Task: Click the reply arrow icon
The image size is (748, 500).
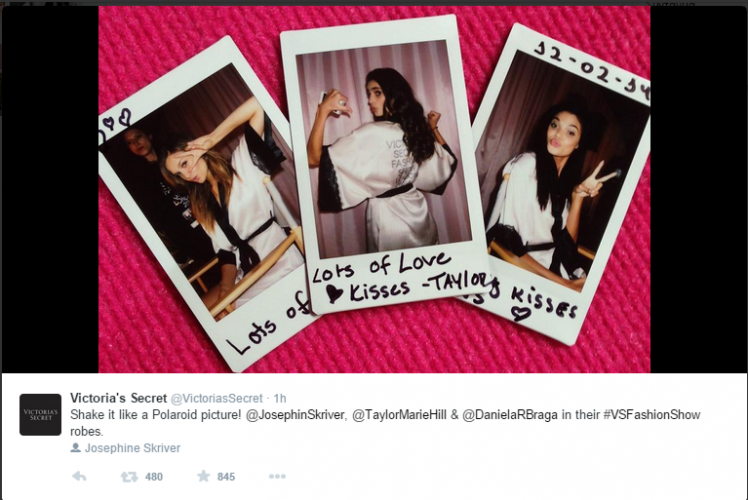Action: pyautogui.click(x=79, y=476)
